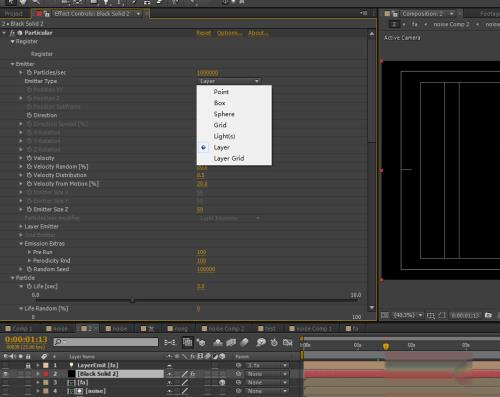This screenshot has height=397, width=500.
Task: Click the timeline layer search field
Action: tap(106, 342)
